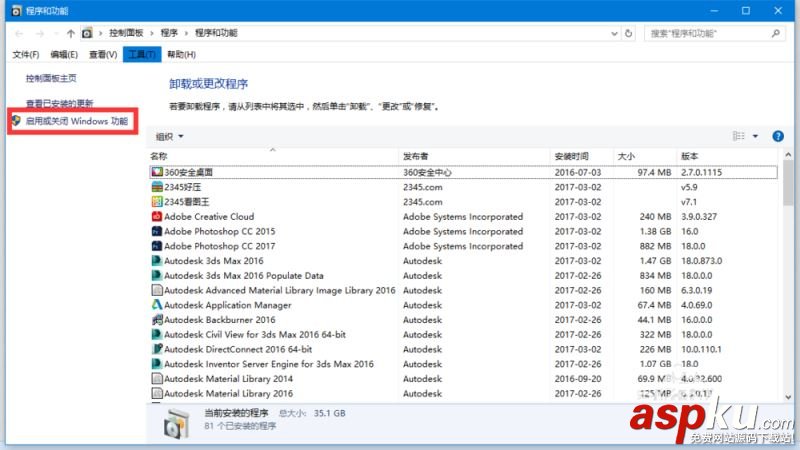Go up one folder level
Image resolution: width=800 pixels, height=450 pixels.
click(70, 34)
